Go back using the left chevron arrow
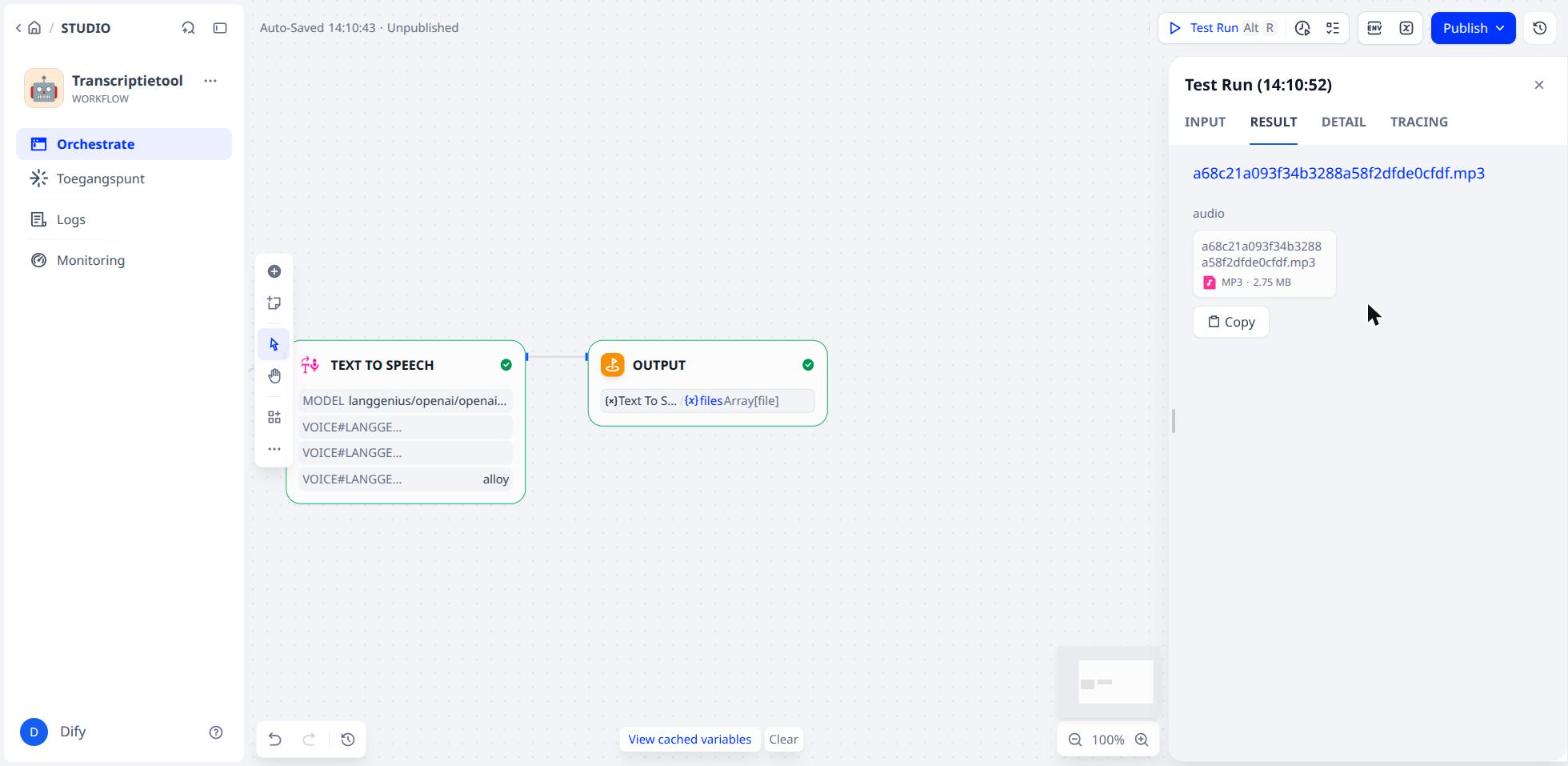Image resolution: width=1568 pixels, height=766 pixels. point(18,28)
